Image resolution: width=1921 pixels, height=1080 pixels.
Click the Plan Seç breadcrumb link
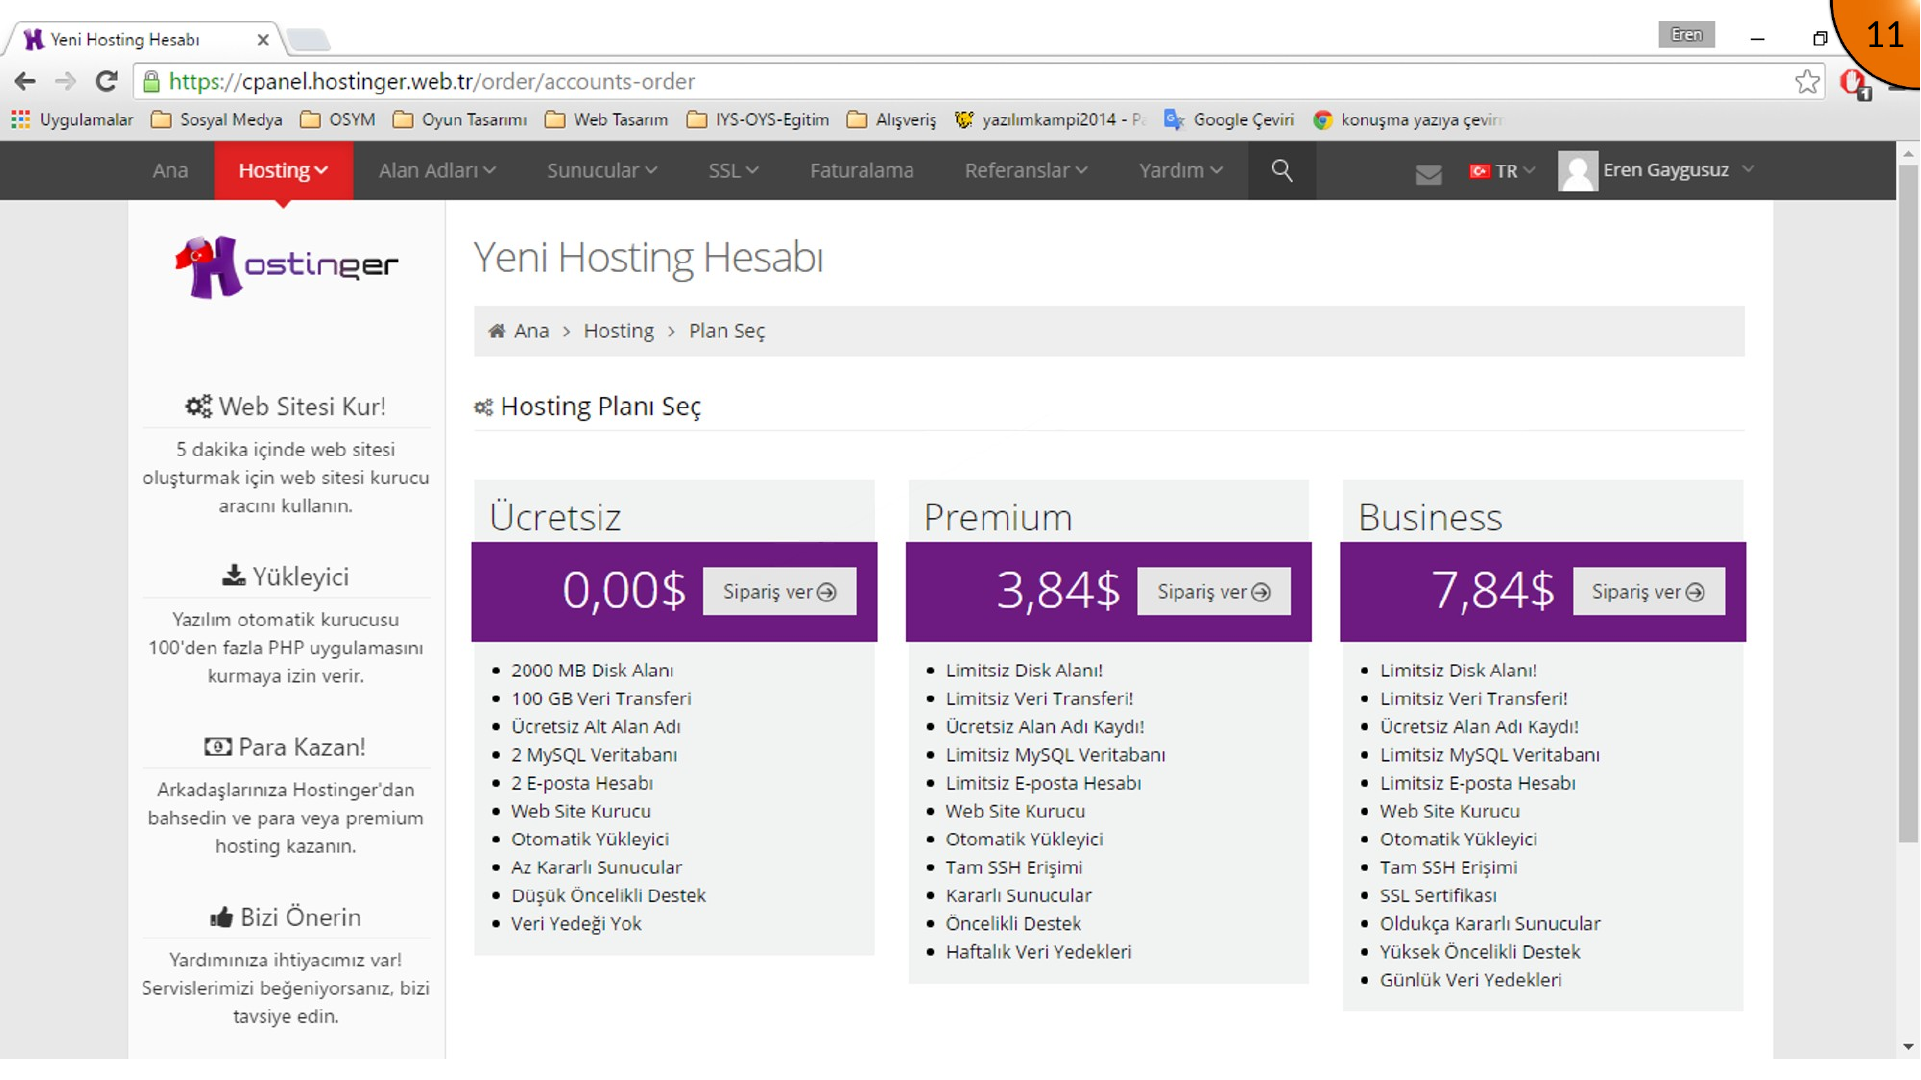click(727, 331)
